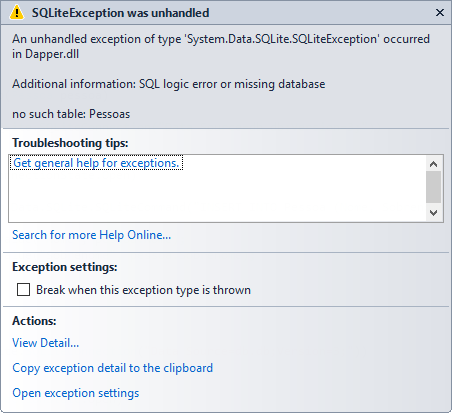The image size is (452, 413).
Task: Click the 'Troubleshooting tips:' heading
Action: (70, 143)
